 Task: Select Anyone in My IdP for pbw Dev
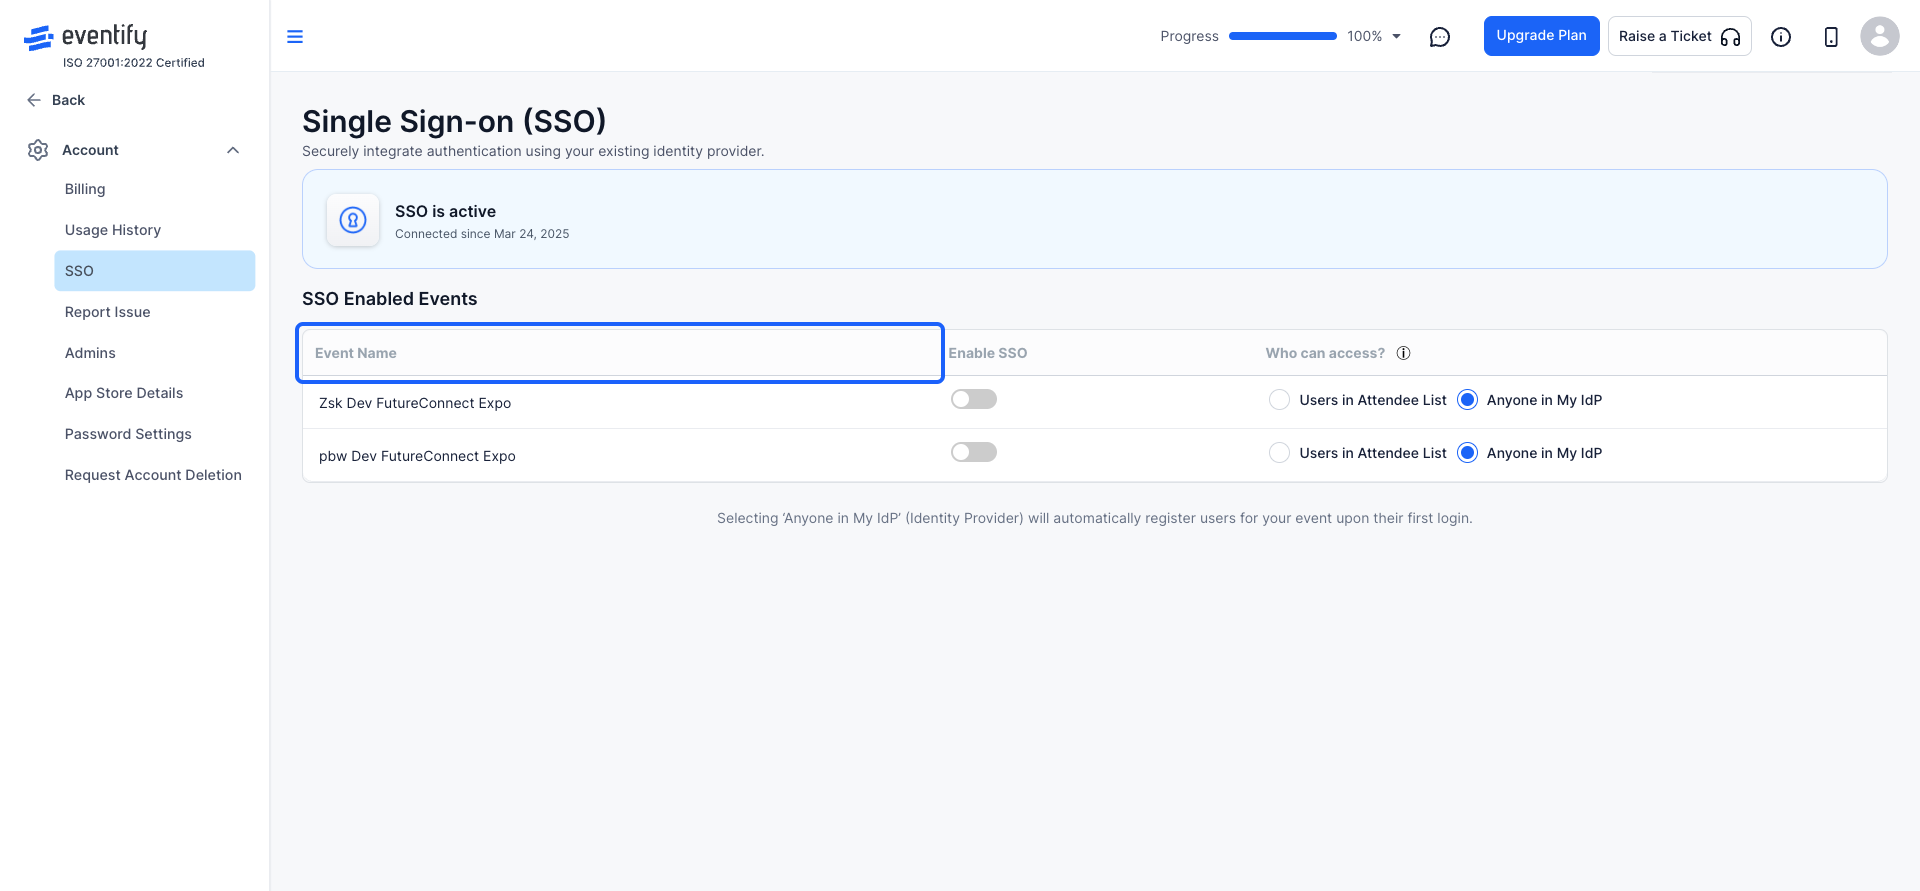[1467, 453]
